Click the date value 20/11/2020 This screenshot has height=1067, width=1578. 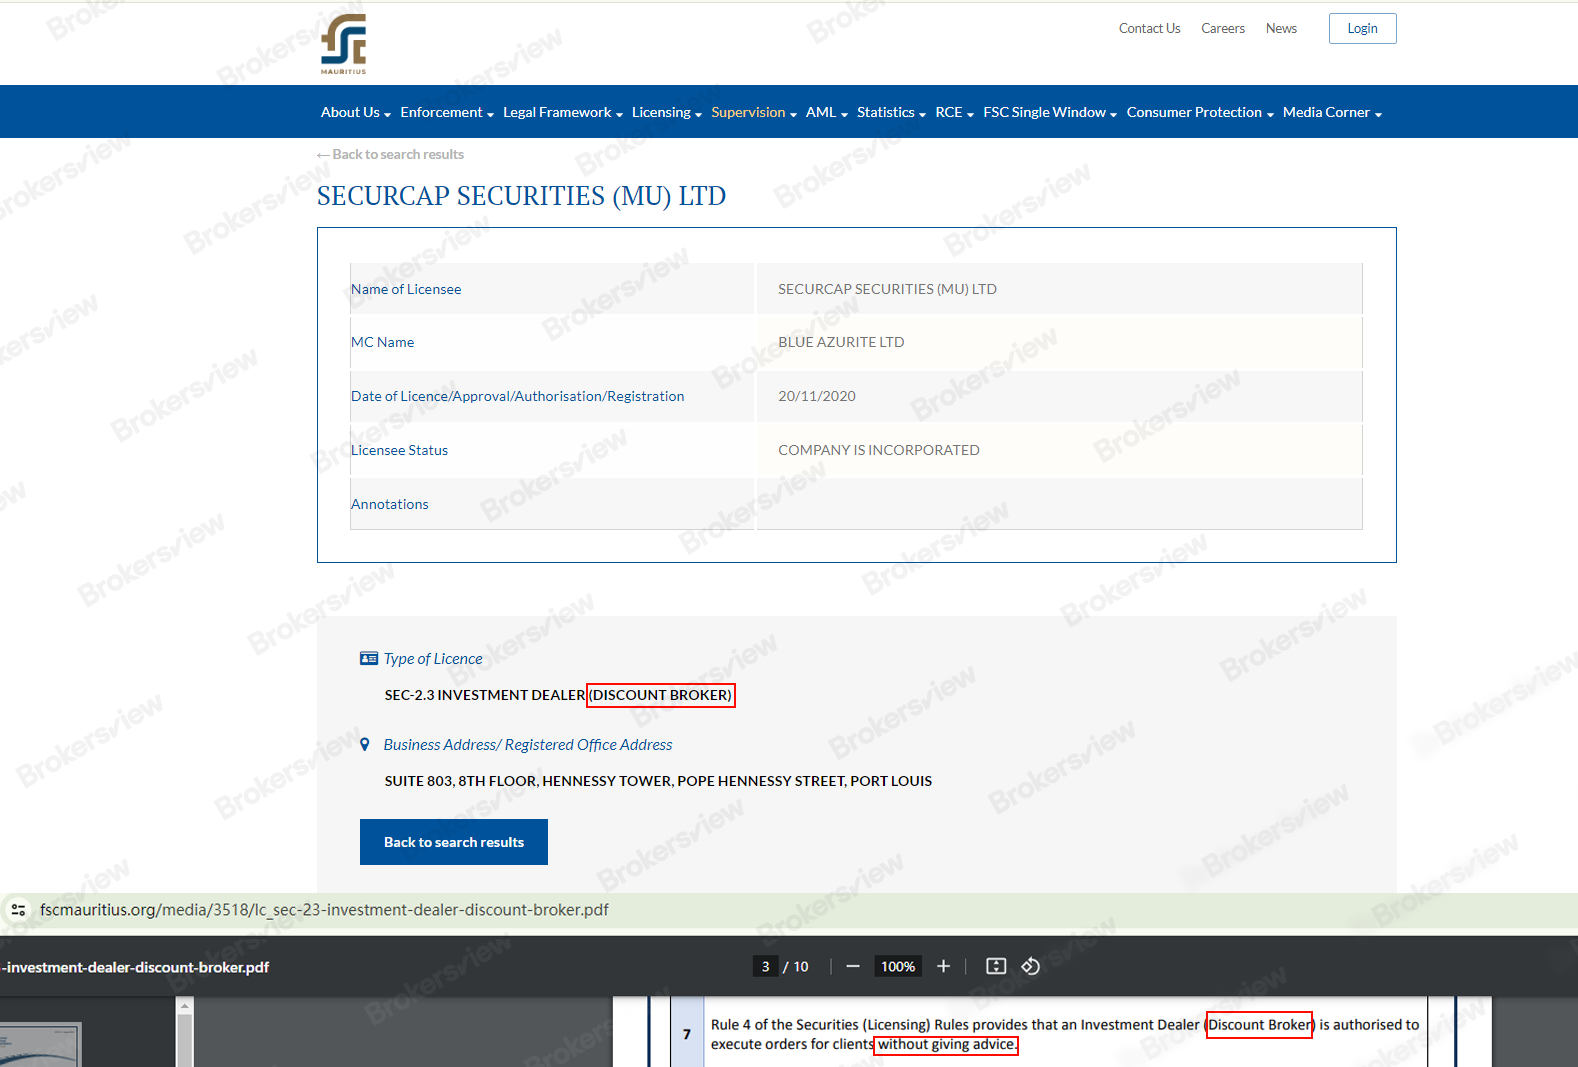(x=817, y=396)
